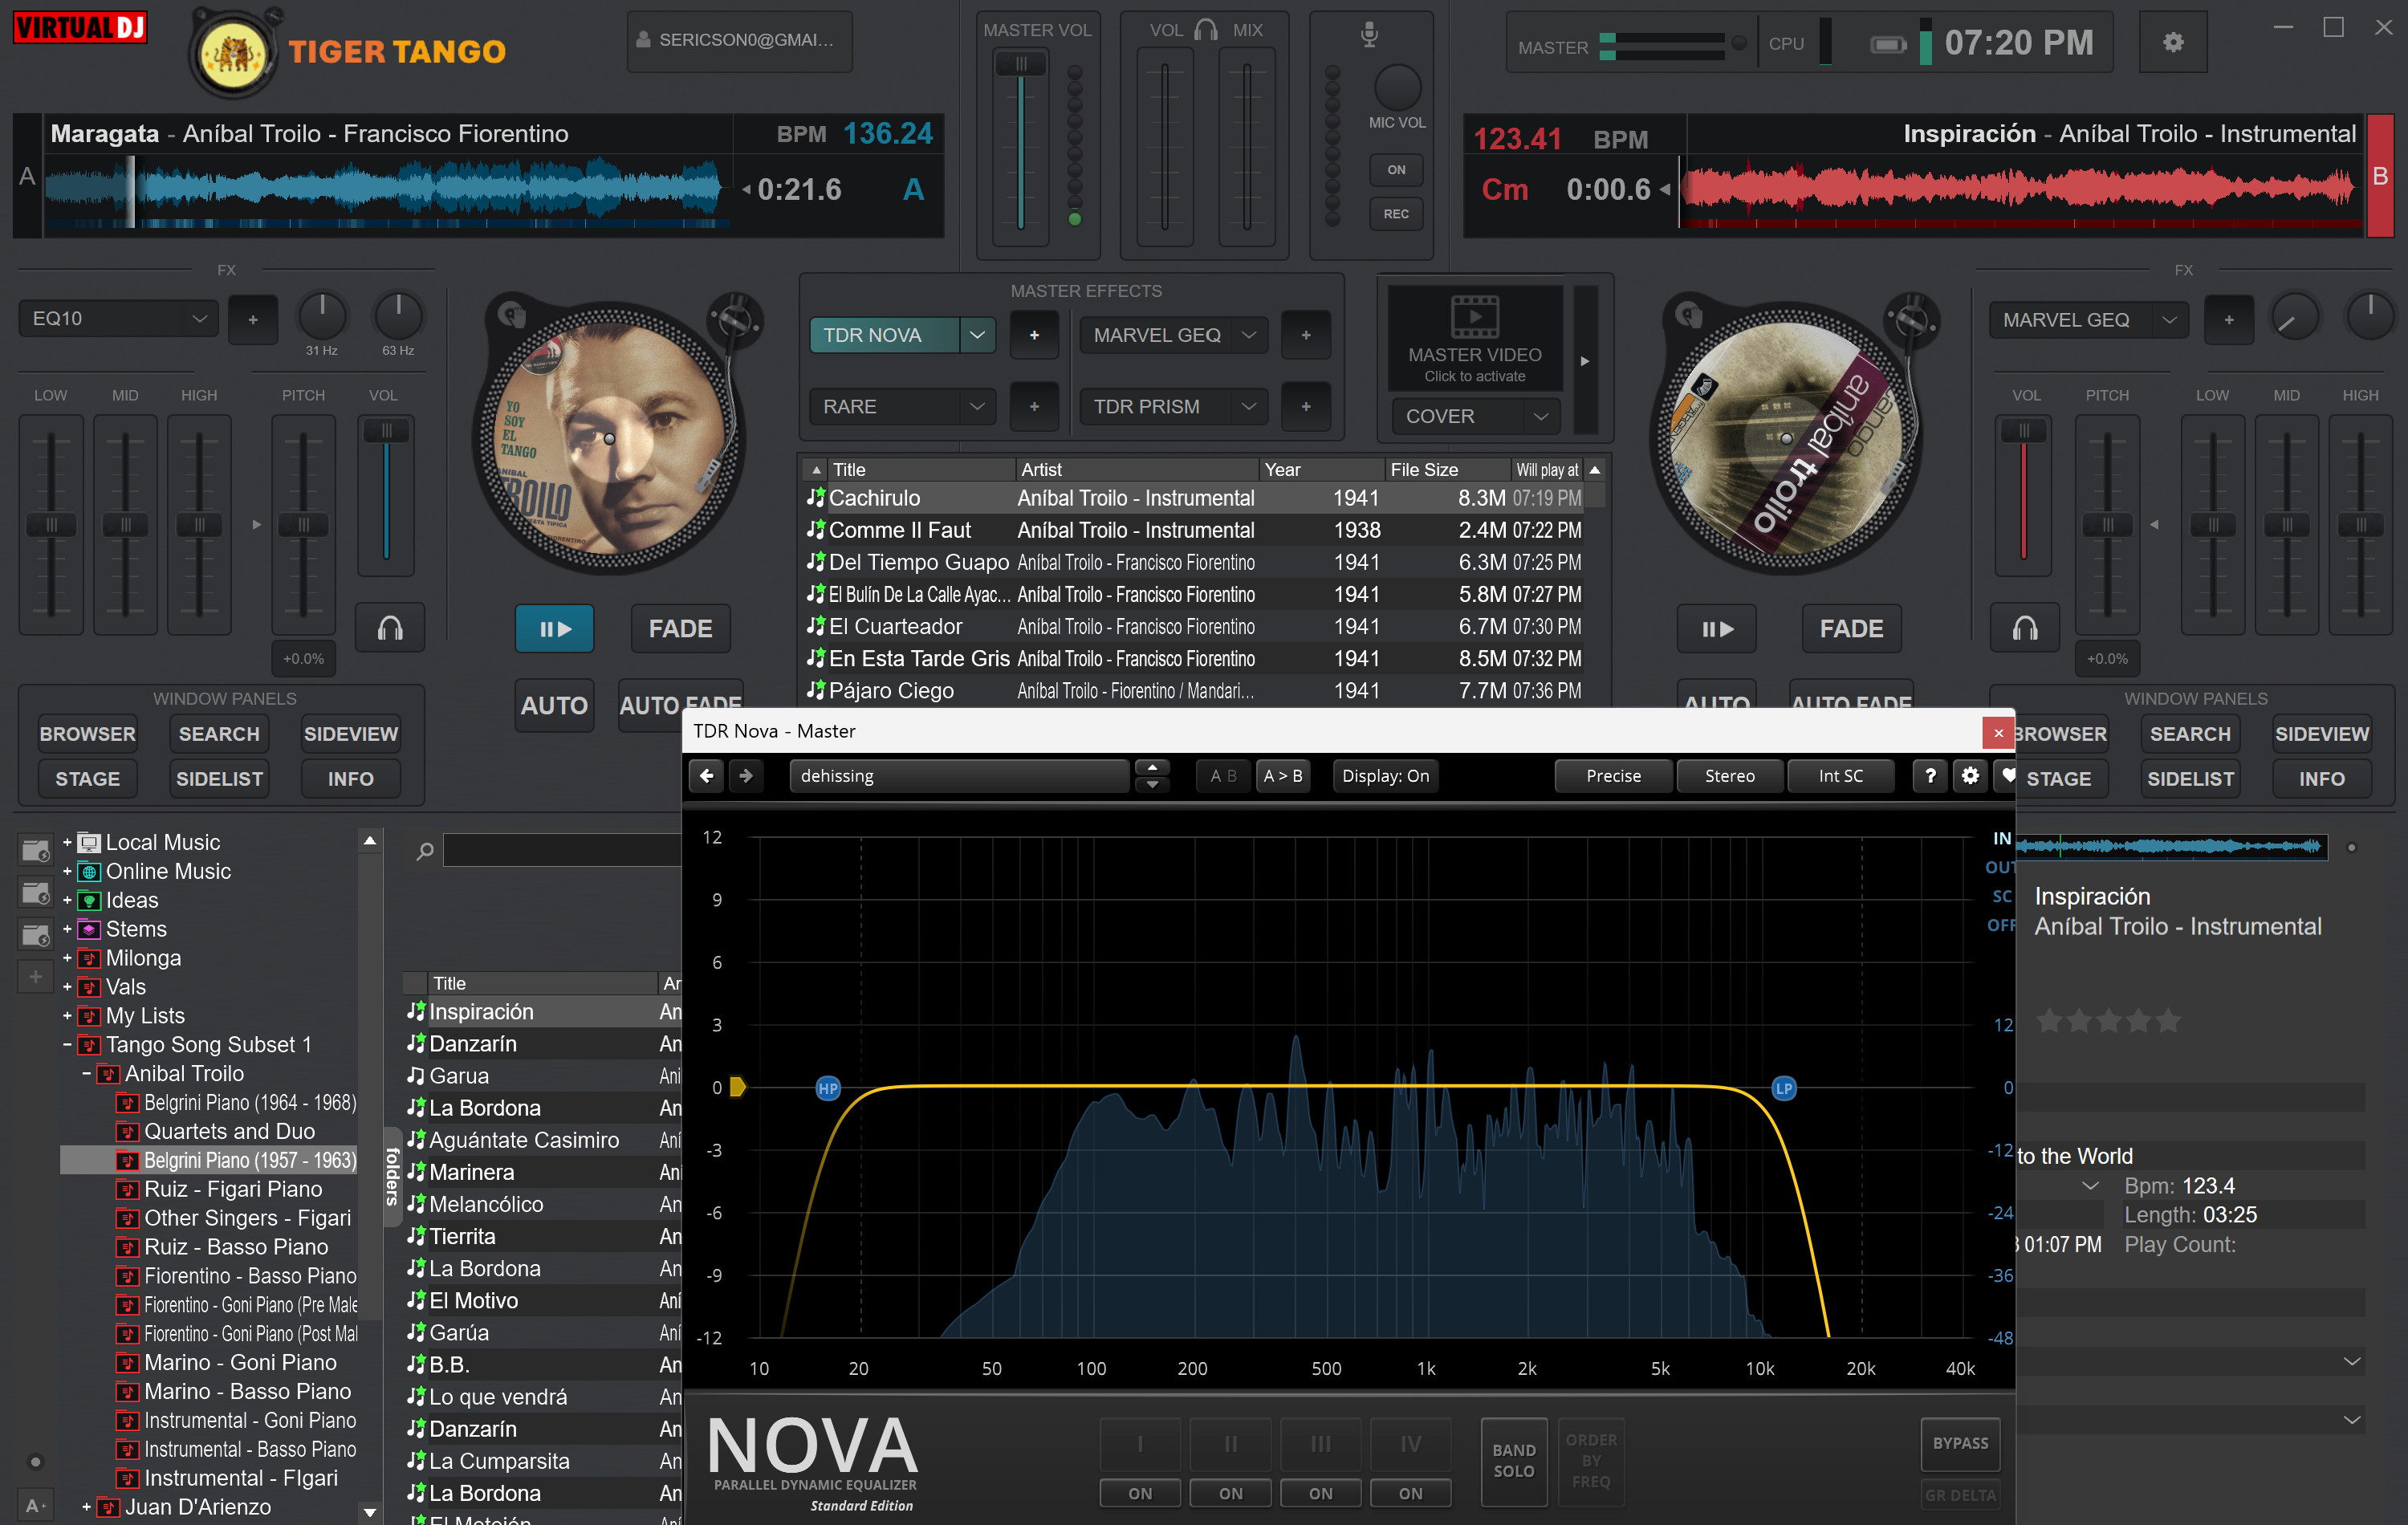Open the TDR NOVA master effect dropdown arrow
The width and height of the screenshot is (2408, 1525).
(977, 335)
